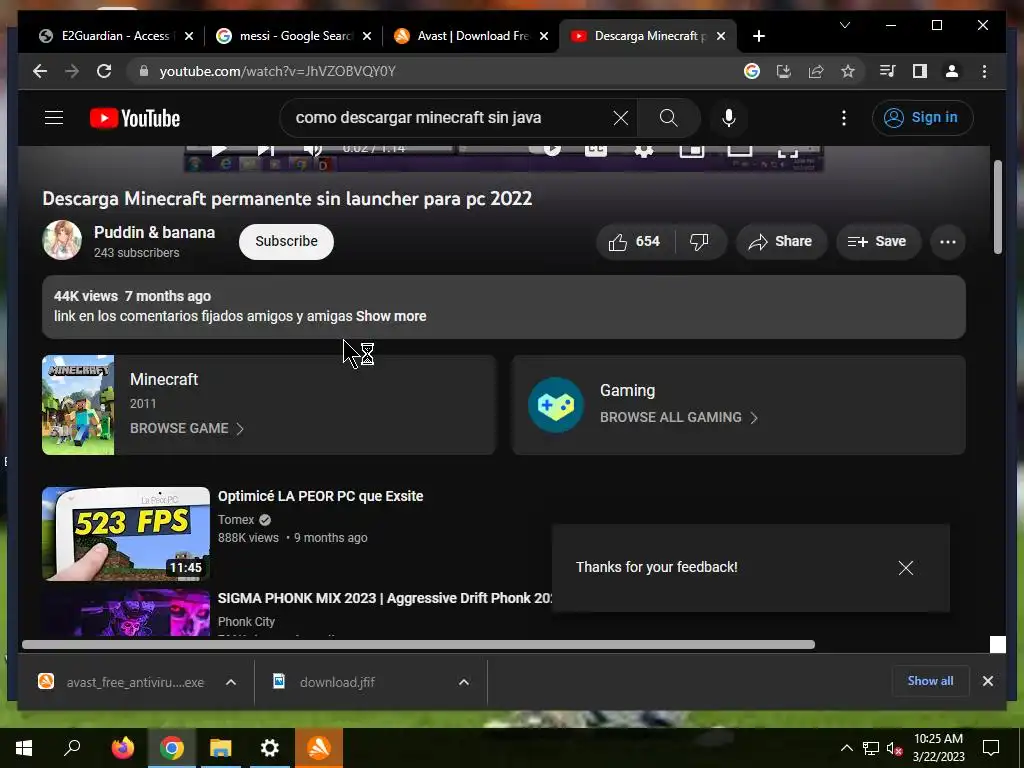Open the Gaming controller icon
Image resolution: width=1024 pixels, height=768 pixels.
coord(555,405)
